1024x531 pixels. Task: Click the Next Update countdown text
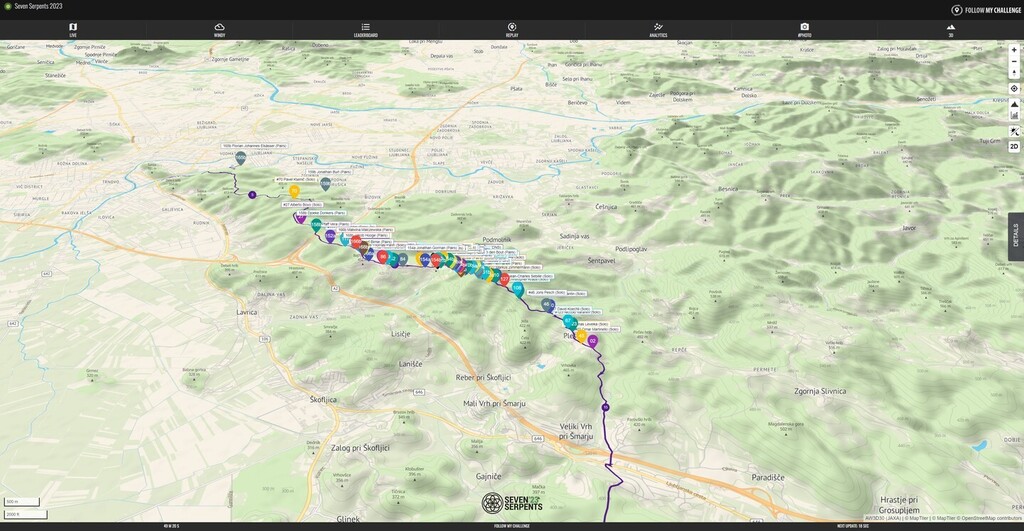point(852,526)
